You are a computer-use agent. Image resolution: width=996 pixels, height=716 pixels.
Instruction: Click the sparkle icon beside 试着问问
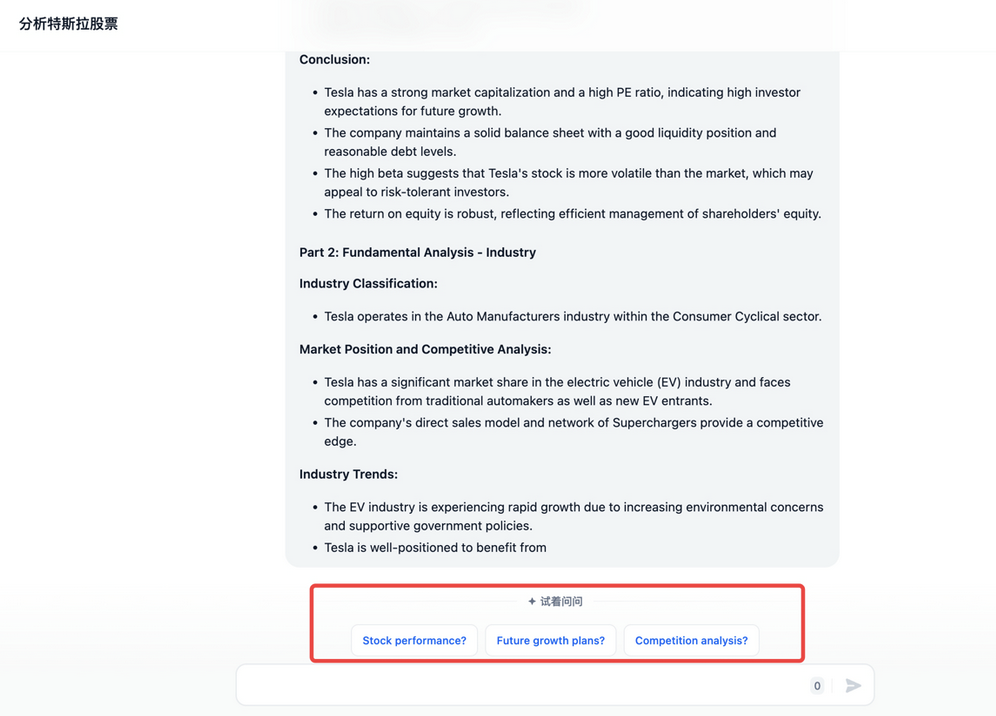532,601
